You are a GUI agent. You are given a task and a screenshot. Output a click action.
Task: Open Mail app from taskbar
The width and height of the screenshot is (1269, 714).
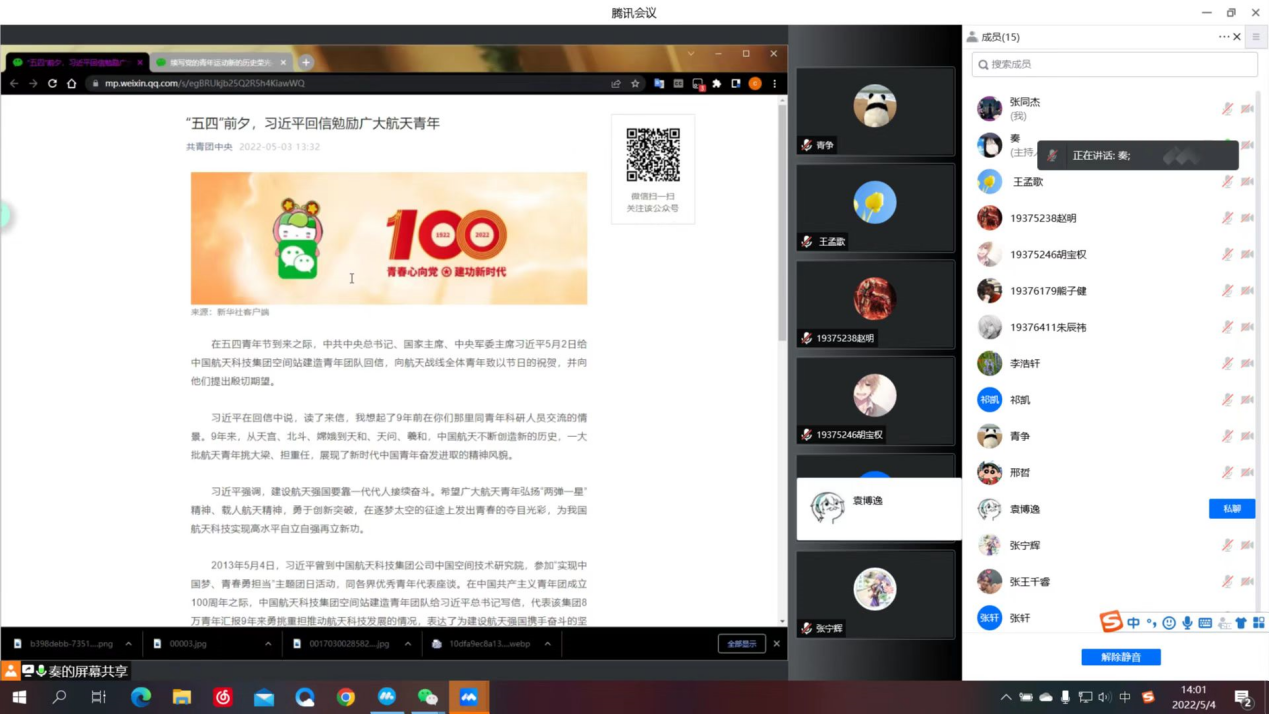(x=264, y=697)
